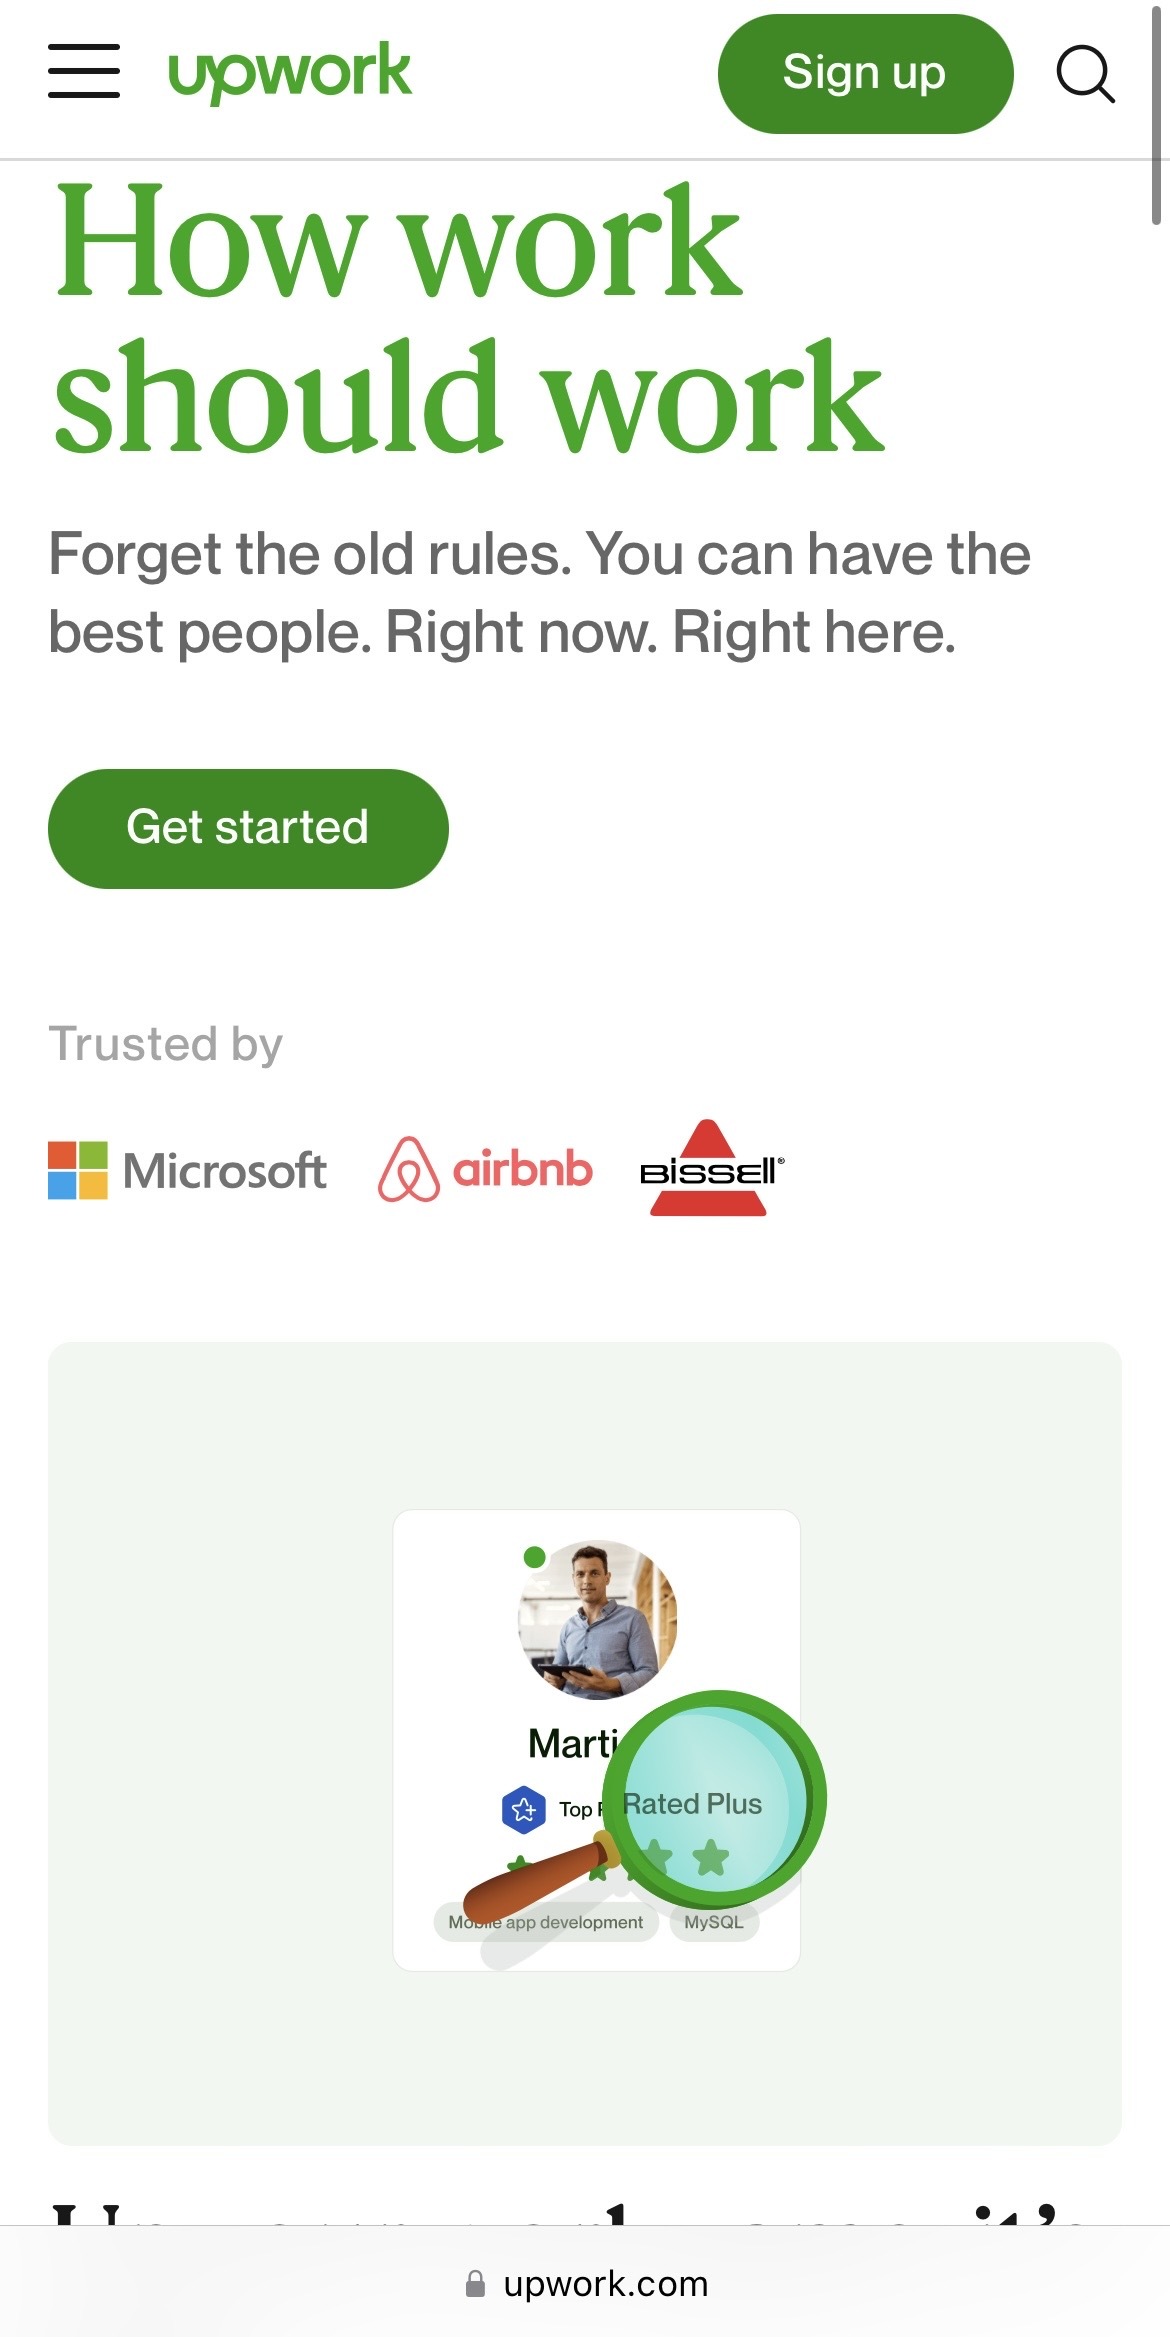Click the green online status dot
1170x2337 pixels.
click(535, 1557)
